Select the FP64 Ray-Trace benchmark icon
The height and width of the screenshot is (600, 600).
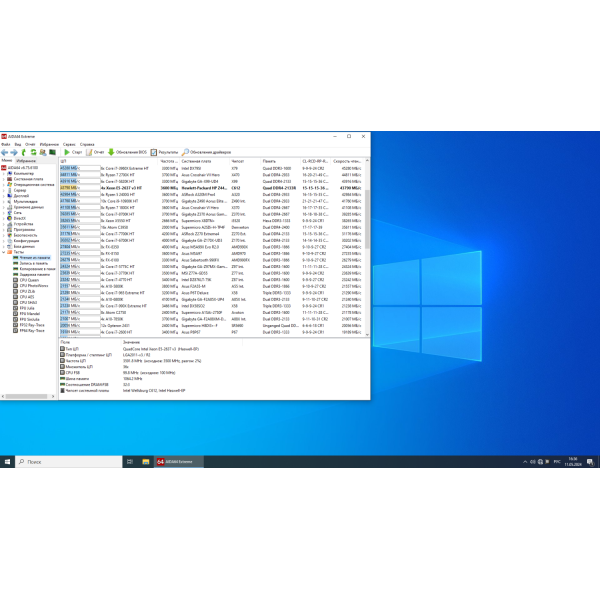click(16, 331)
